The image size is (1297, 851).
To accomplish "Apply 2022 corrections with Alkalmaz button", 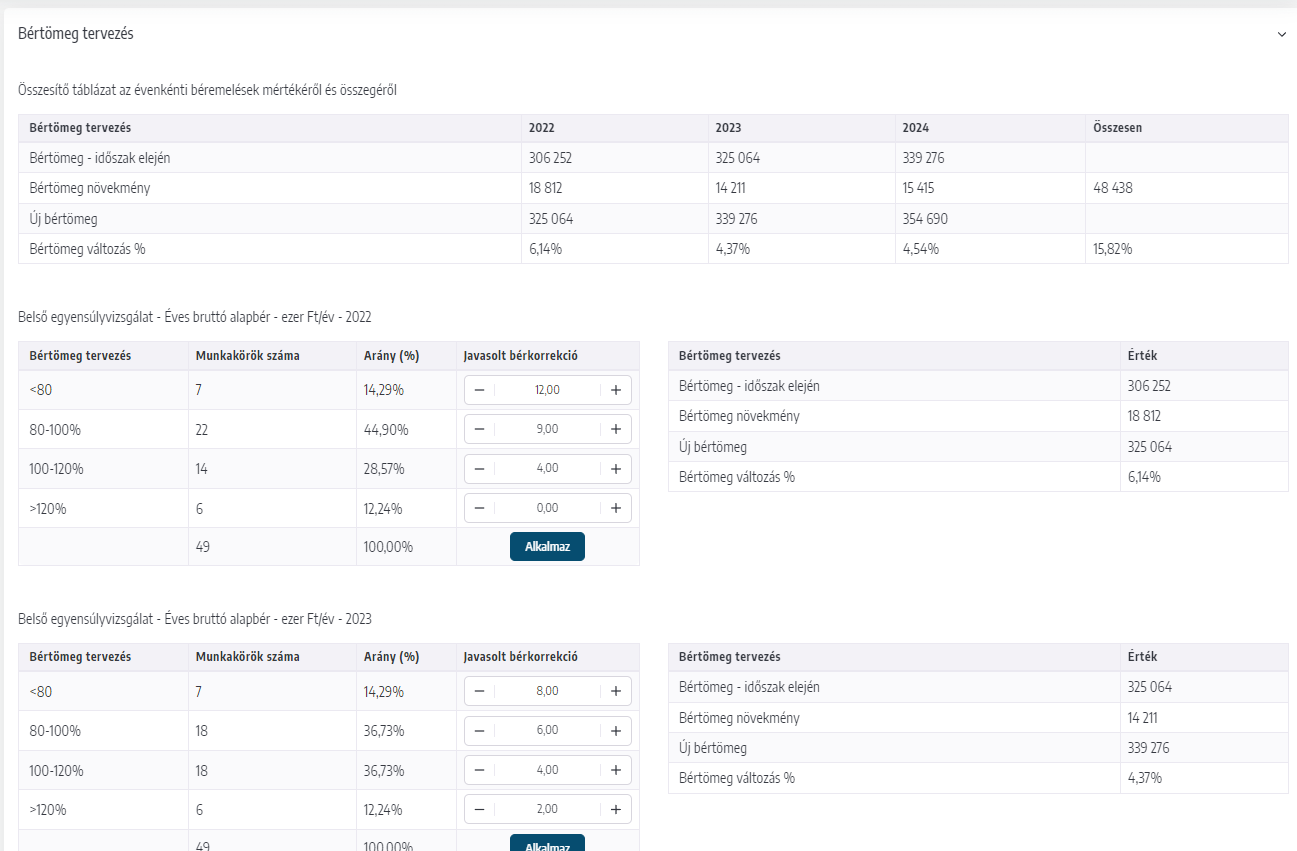I will [547, 547].
